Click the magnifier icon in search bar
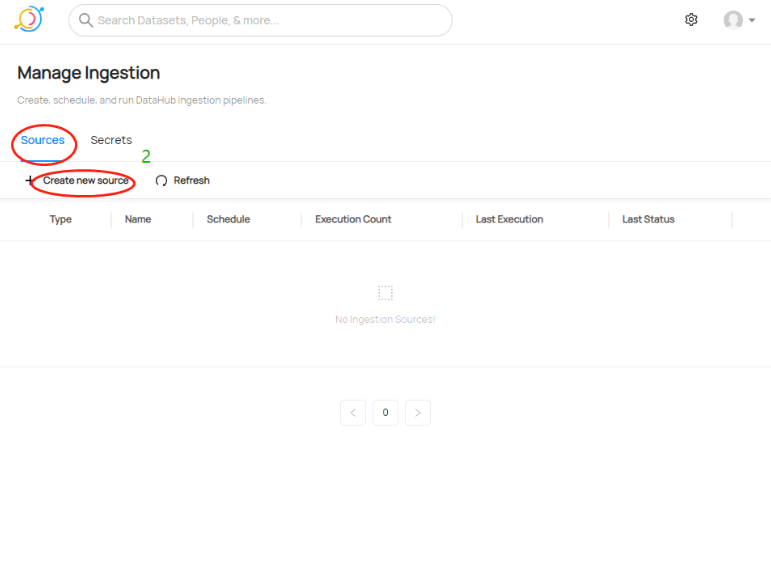Viewport: 771px width, 586px height. coord(86,20)
